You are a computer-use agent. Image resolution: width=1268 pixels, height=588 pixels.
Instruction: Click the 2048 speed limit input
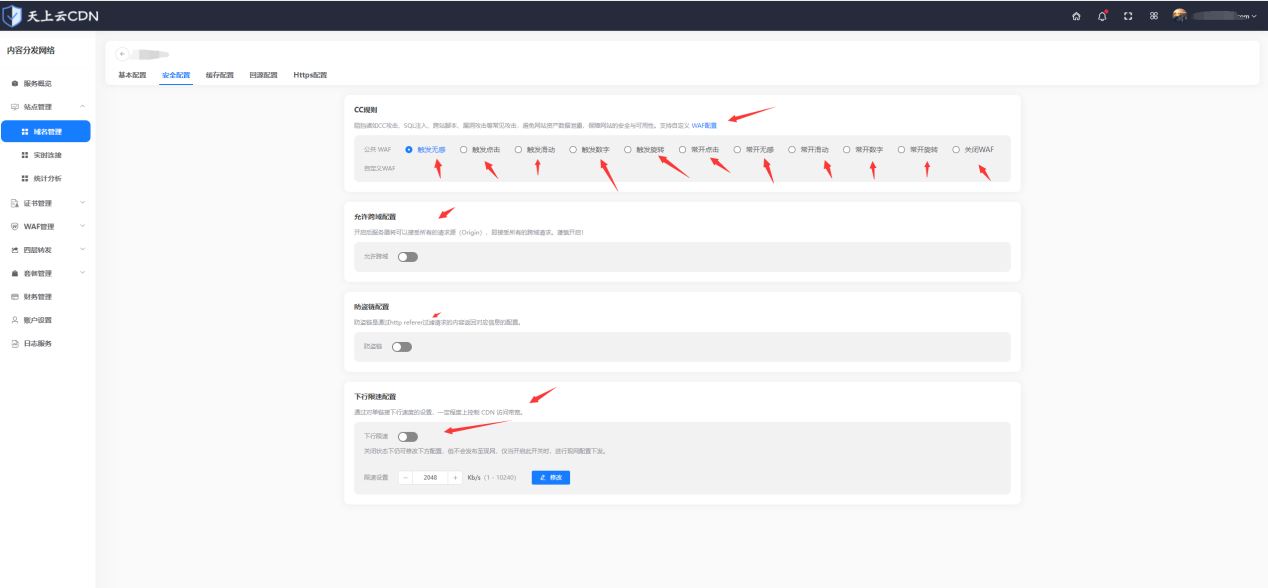(x=431, y=477)
